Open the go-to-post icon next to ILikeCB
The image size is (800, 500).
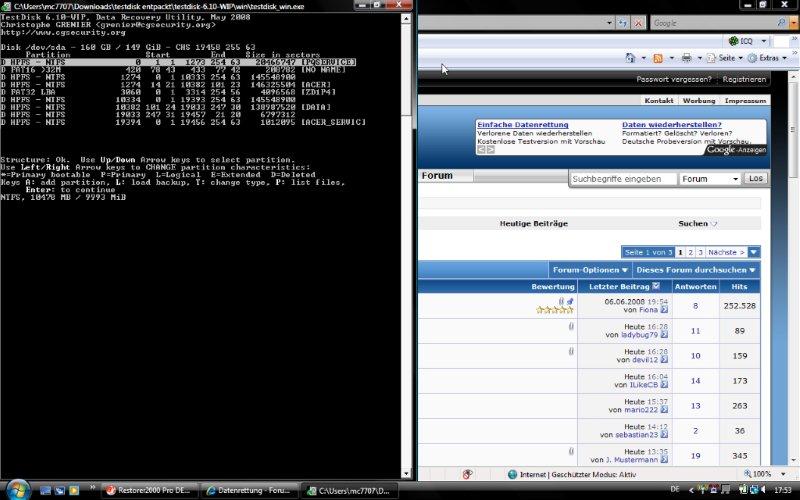(x=664, y=385)
